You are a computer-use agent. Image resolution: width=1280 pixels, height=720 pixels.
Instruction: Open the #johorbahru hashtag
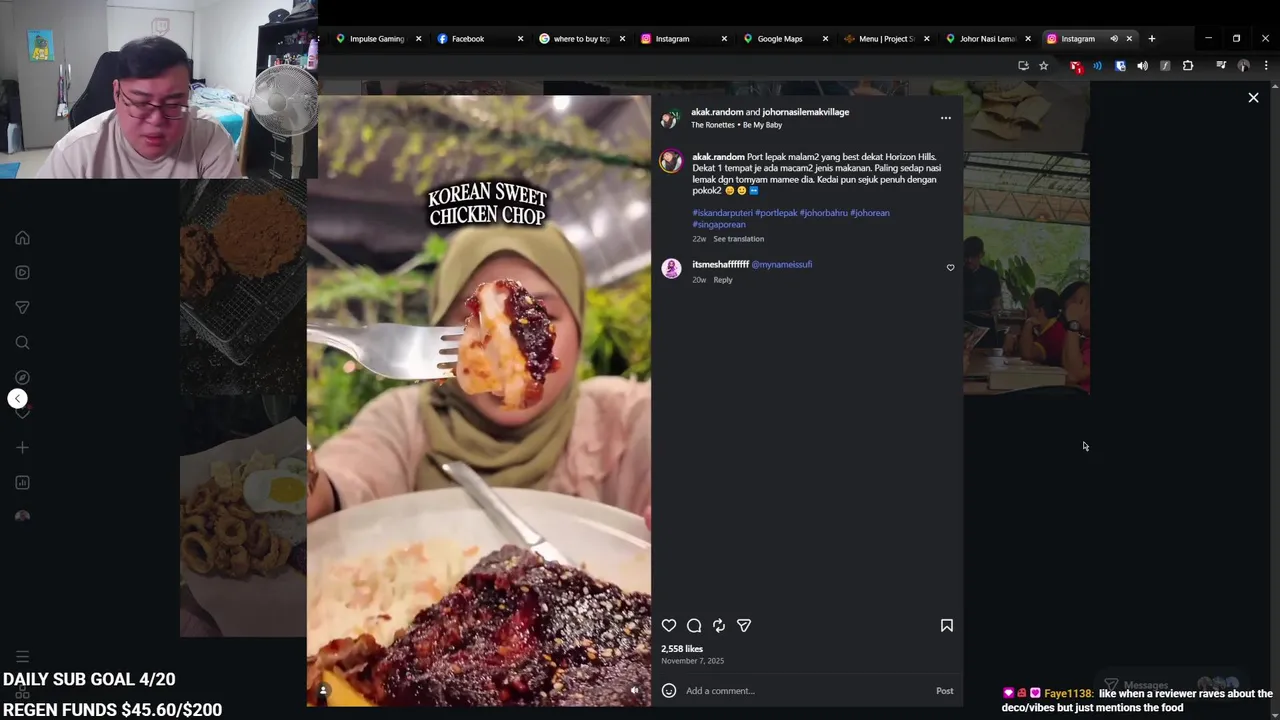(823, 213)
